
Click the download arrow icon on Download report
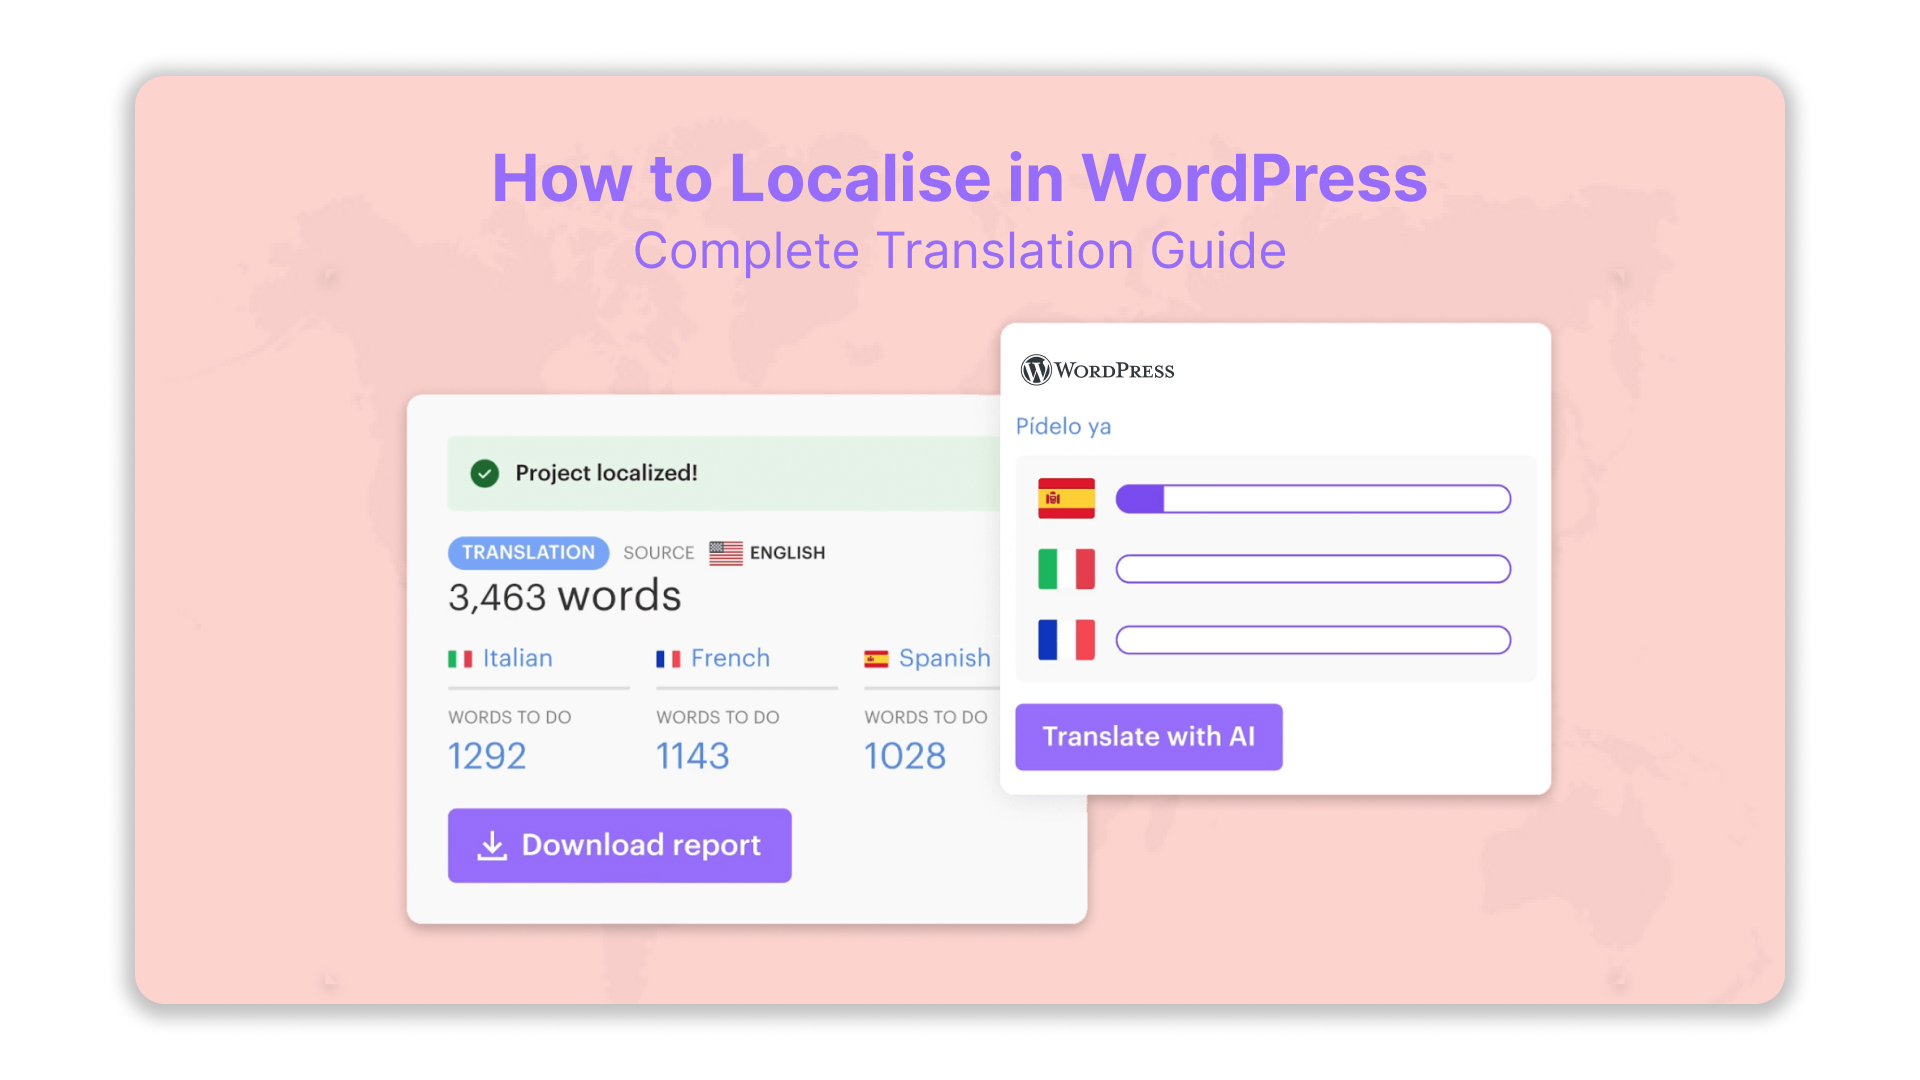pyautogui.click(x=492, y=845)
